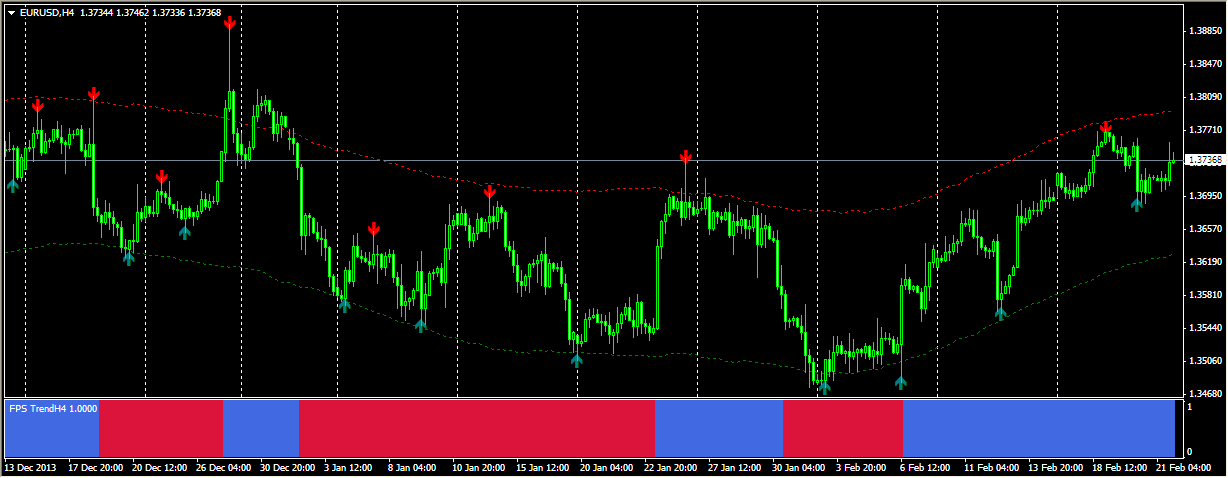Select the last teal up arrow after 18 Feb
The width and height of the screenshot is (1228, 478).
[1136, 204]
